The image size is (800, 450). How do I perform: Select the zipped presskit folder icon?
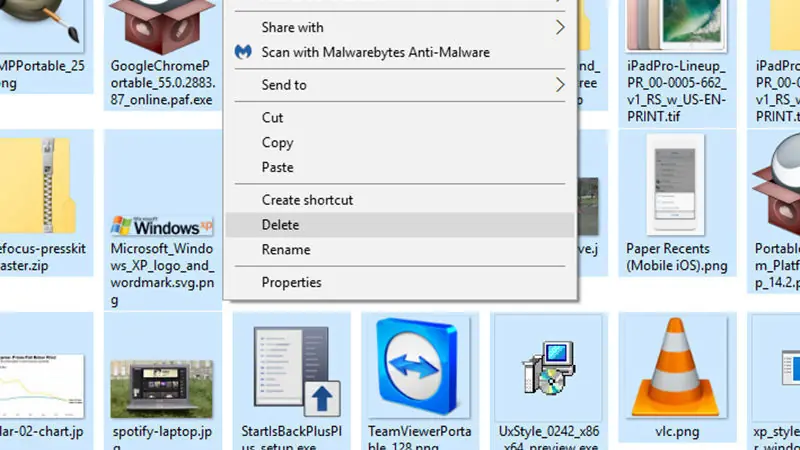[38, 186]
